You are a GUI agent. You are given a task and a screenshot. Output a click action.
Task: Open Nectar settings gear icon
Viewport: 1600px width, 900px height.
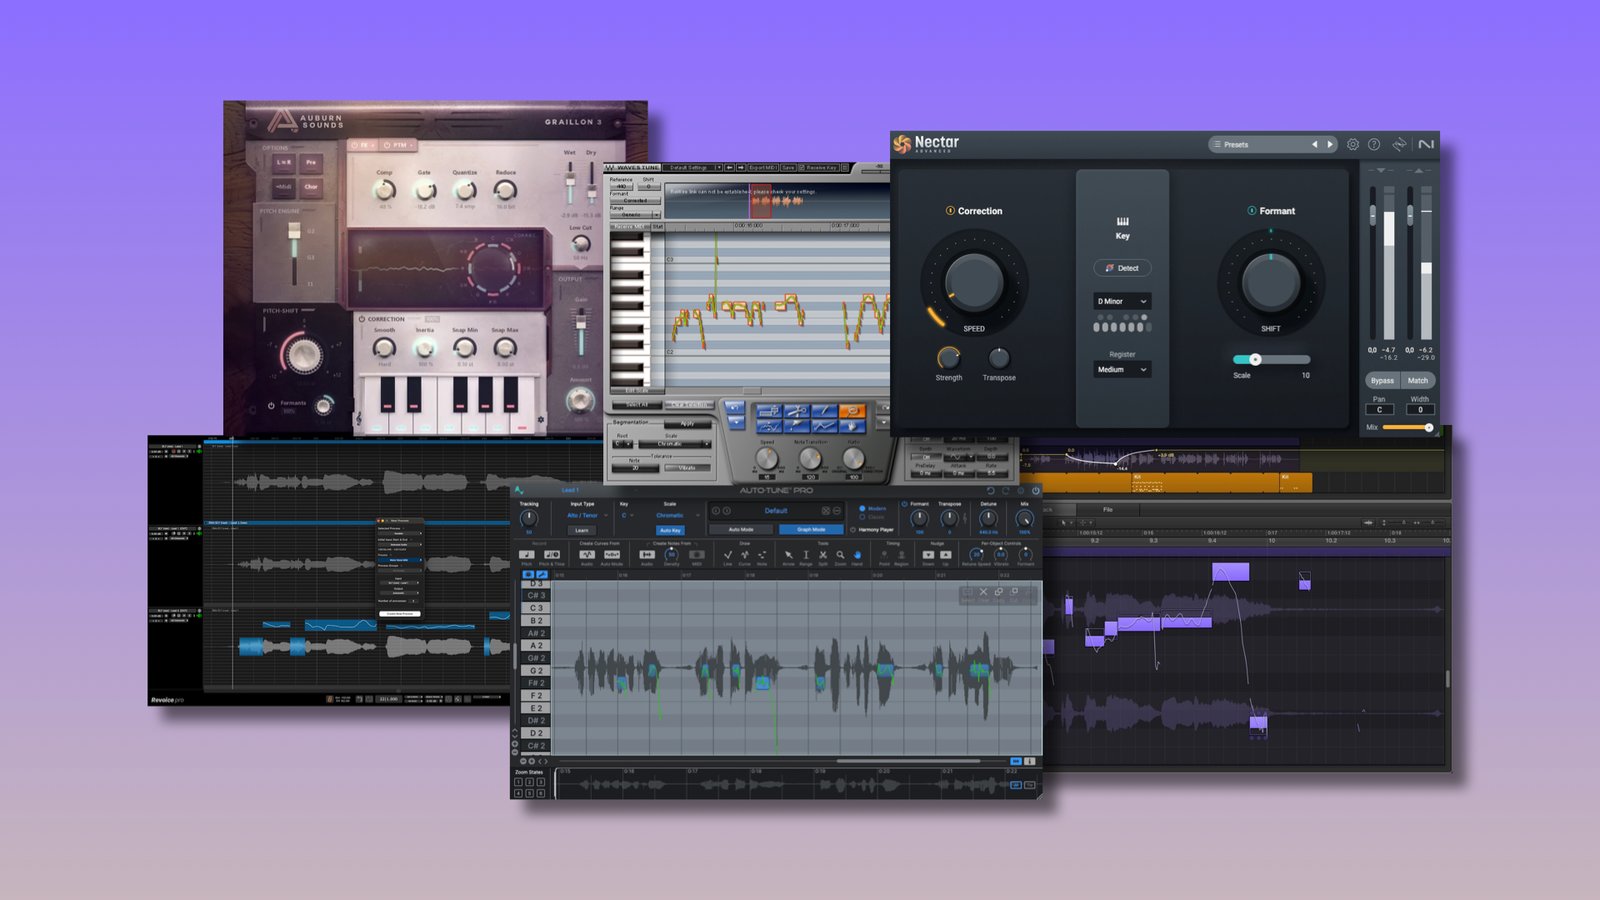click(1353, 144)
